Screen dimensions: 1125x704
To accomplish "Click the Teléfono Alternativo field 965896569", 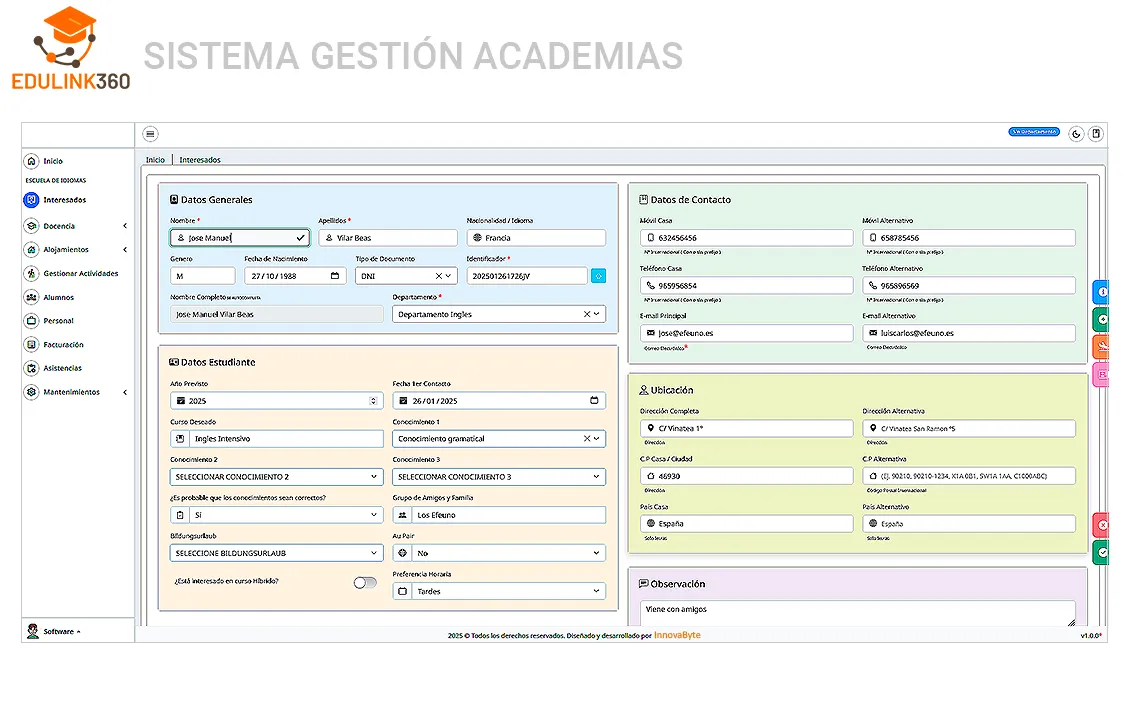I will (969, 286).
